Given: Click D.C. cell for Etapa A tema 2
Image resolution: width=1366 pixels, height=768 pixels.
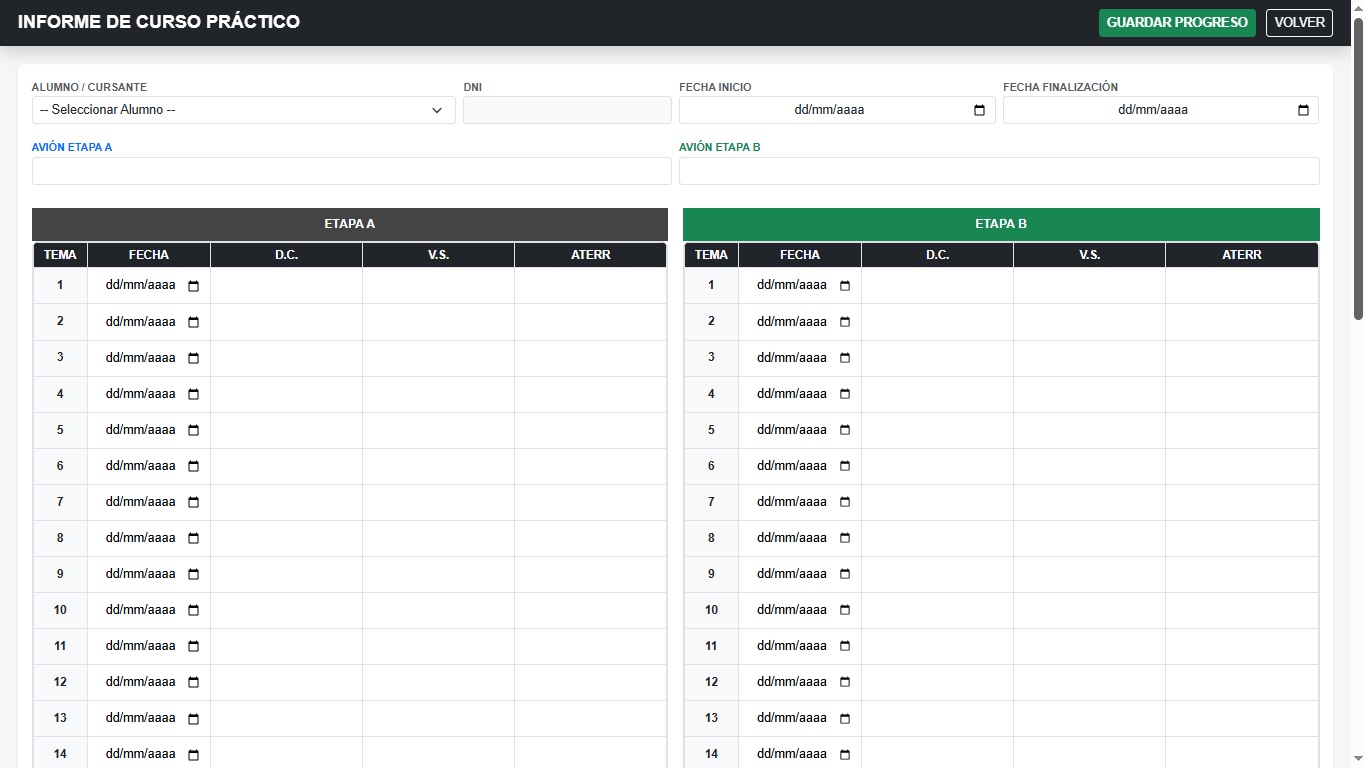Looking at the screenshot, I should [286, 322].
